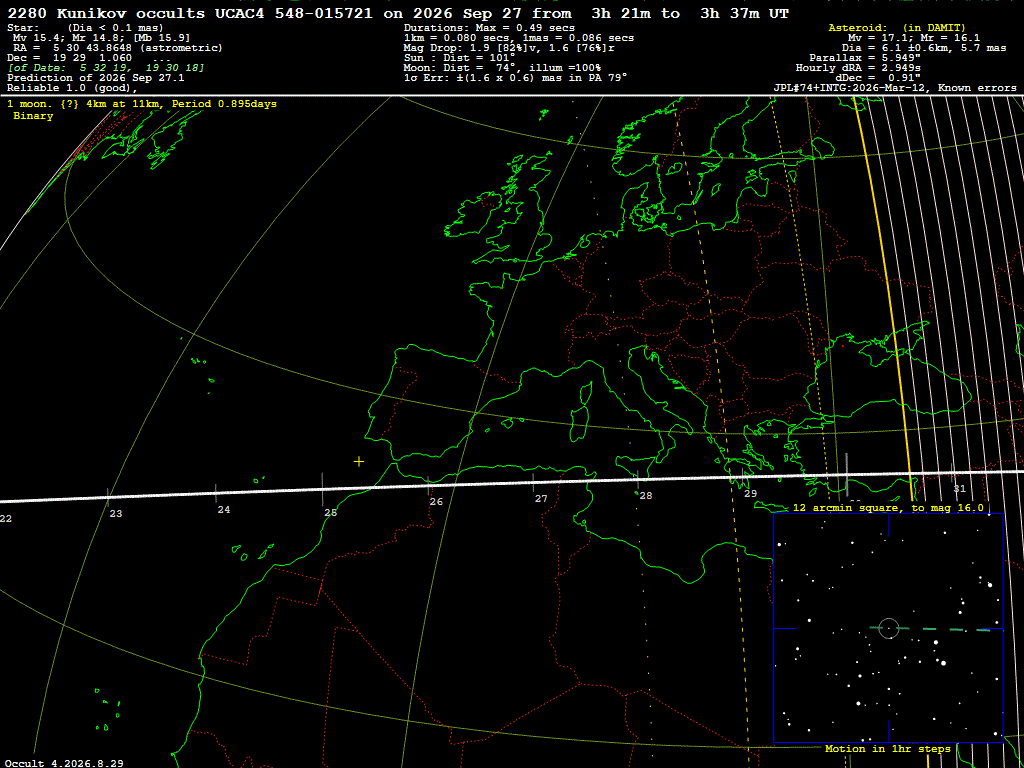
Task: Click the time tick labeled 23
Action: tap(116, 514)
